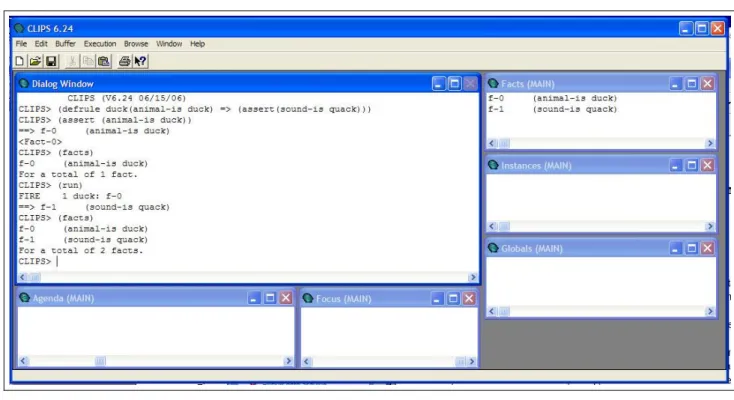Image resolution: width=734 pixels, height=400 pixels.
Task: Click the Facts (MAIN) window icon
Action: 493,83
